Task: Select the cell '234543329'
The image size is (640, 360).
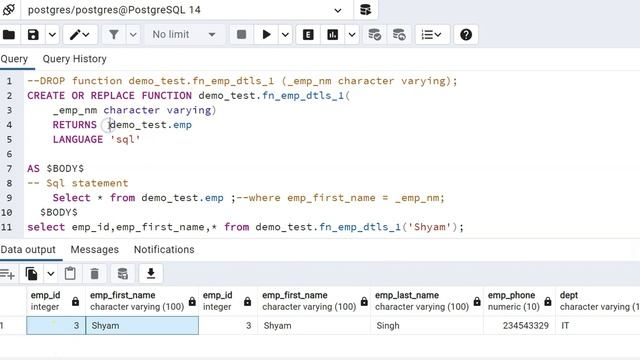Action: [519, 326]
